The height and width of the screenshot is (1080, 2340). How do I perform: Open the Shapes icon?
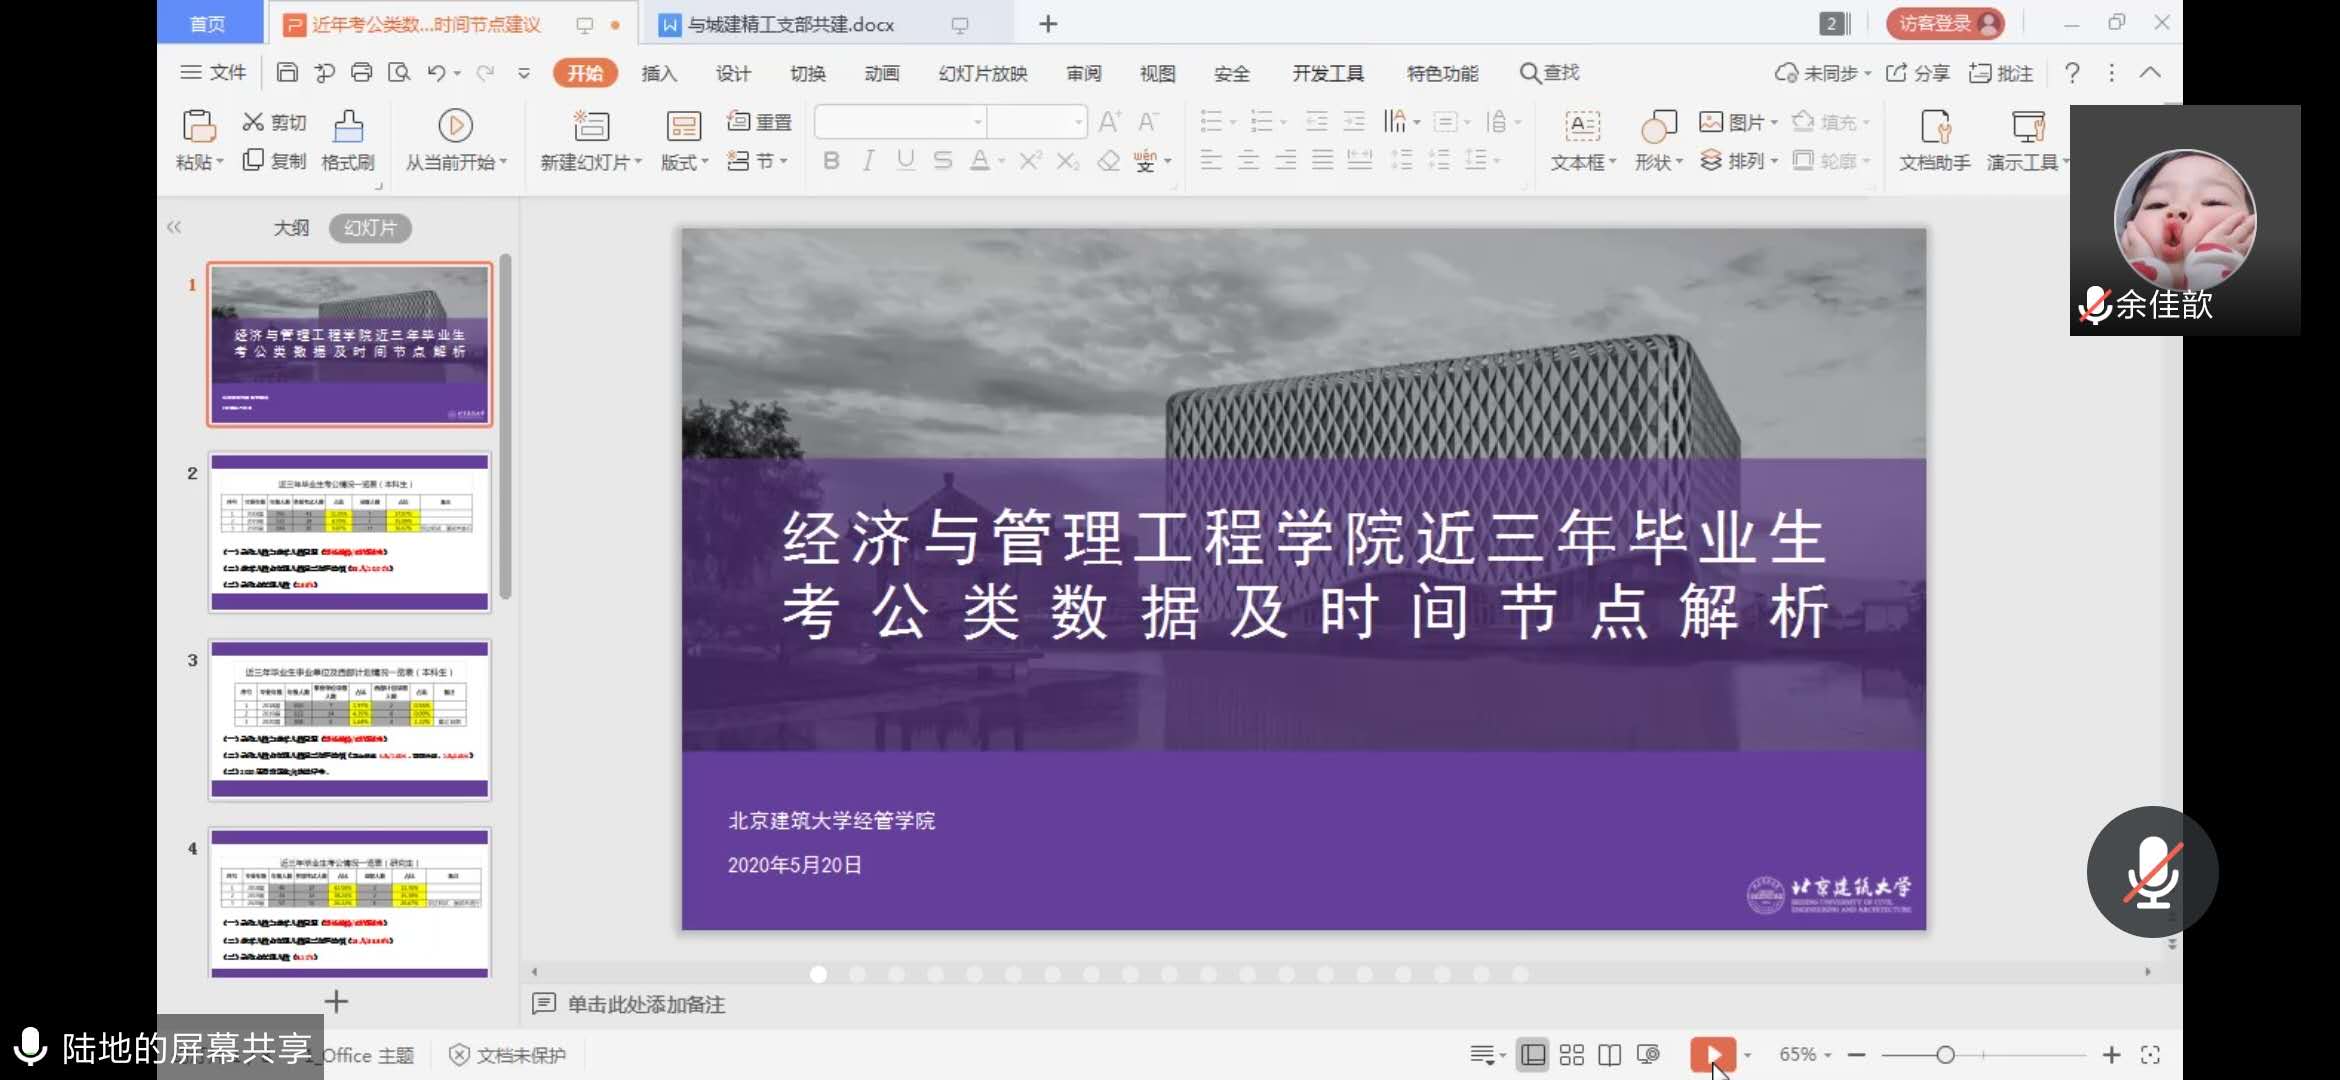pyautogui.click(x=1658, y=127)
